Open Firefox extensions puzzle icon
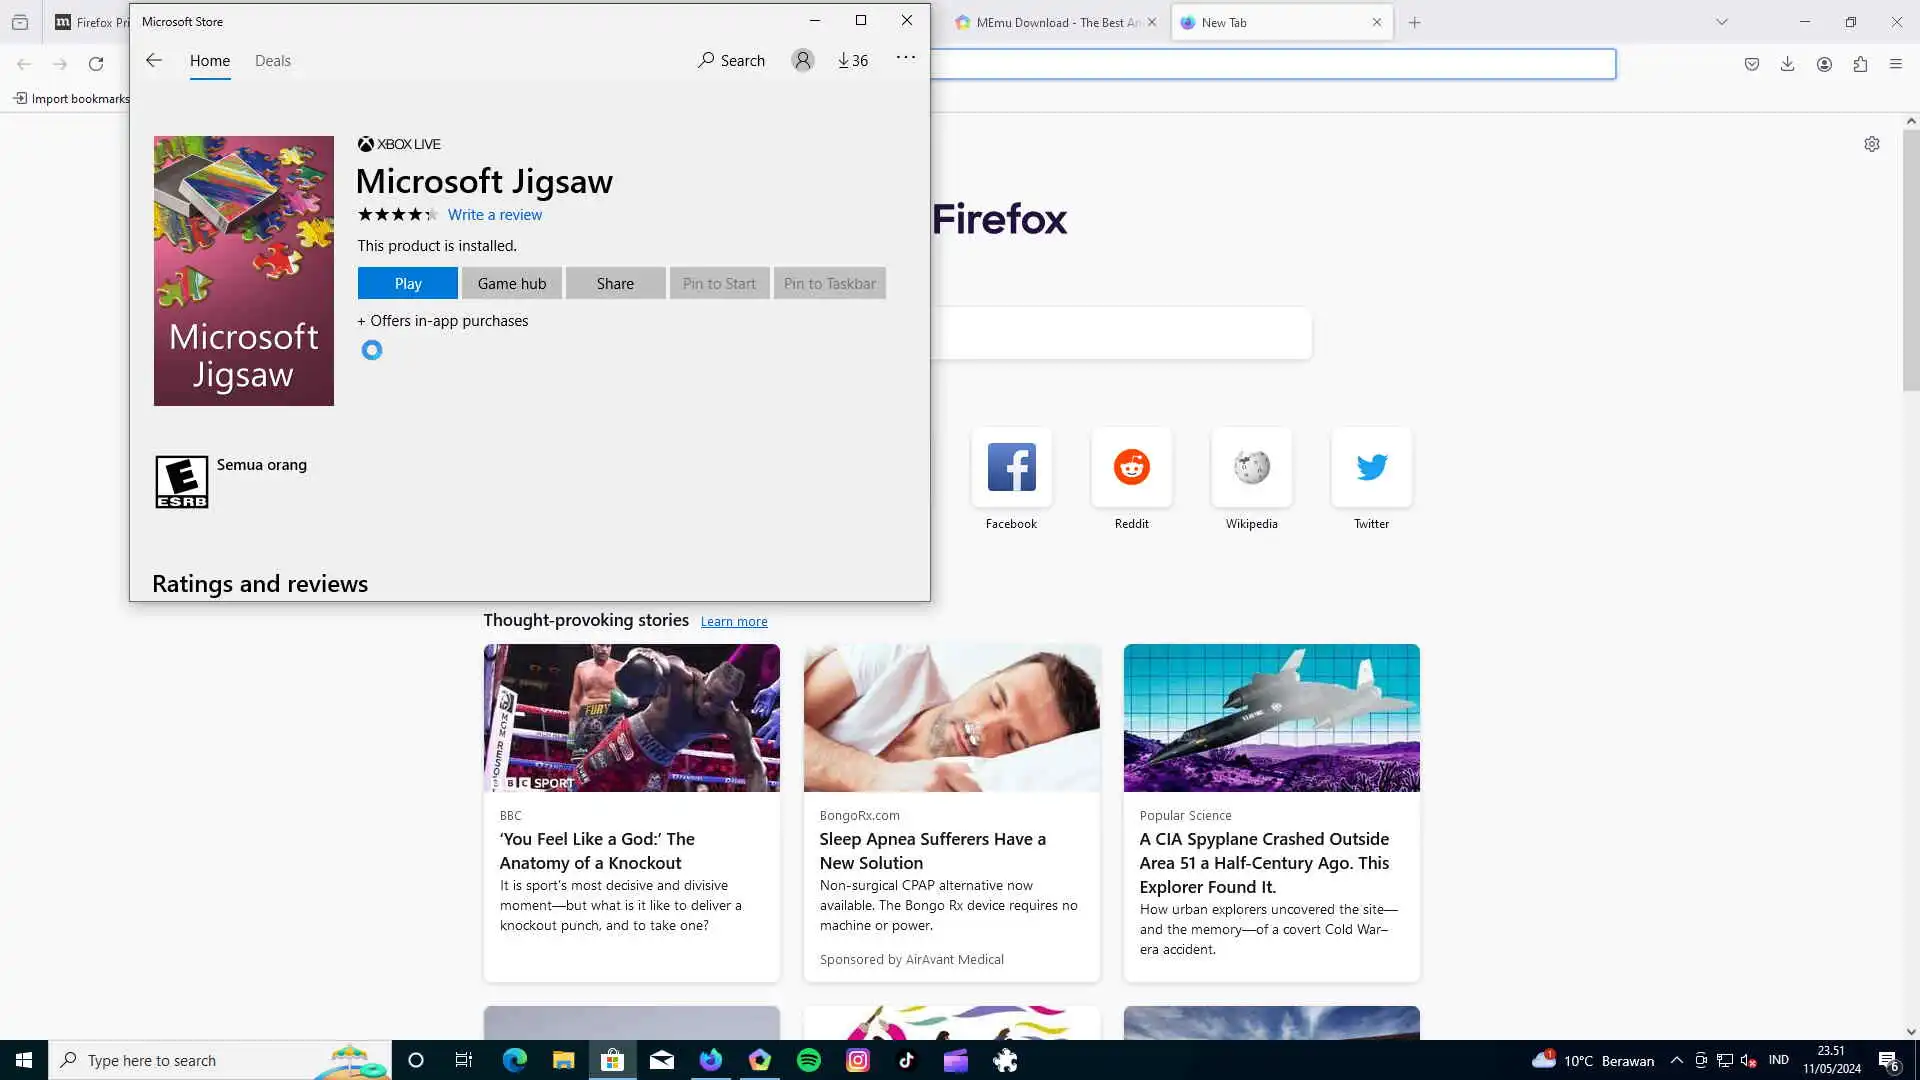Screen dimensions: 1920x1080 click(1860, 64)
